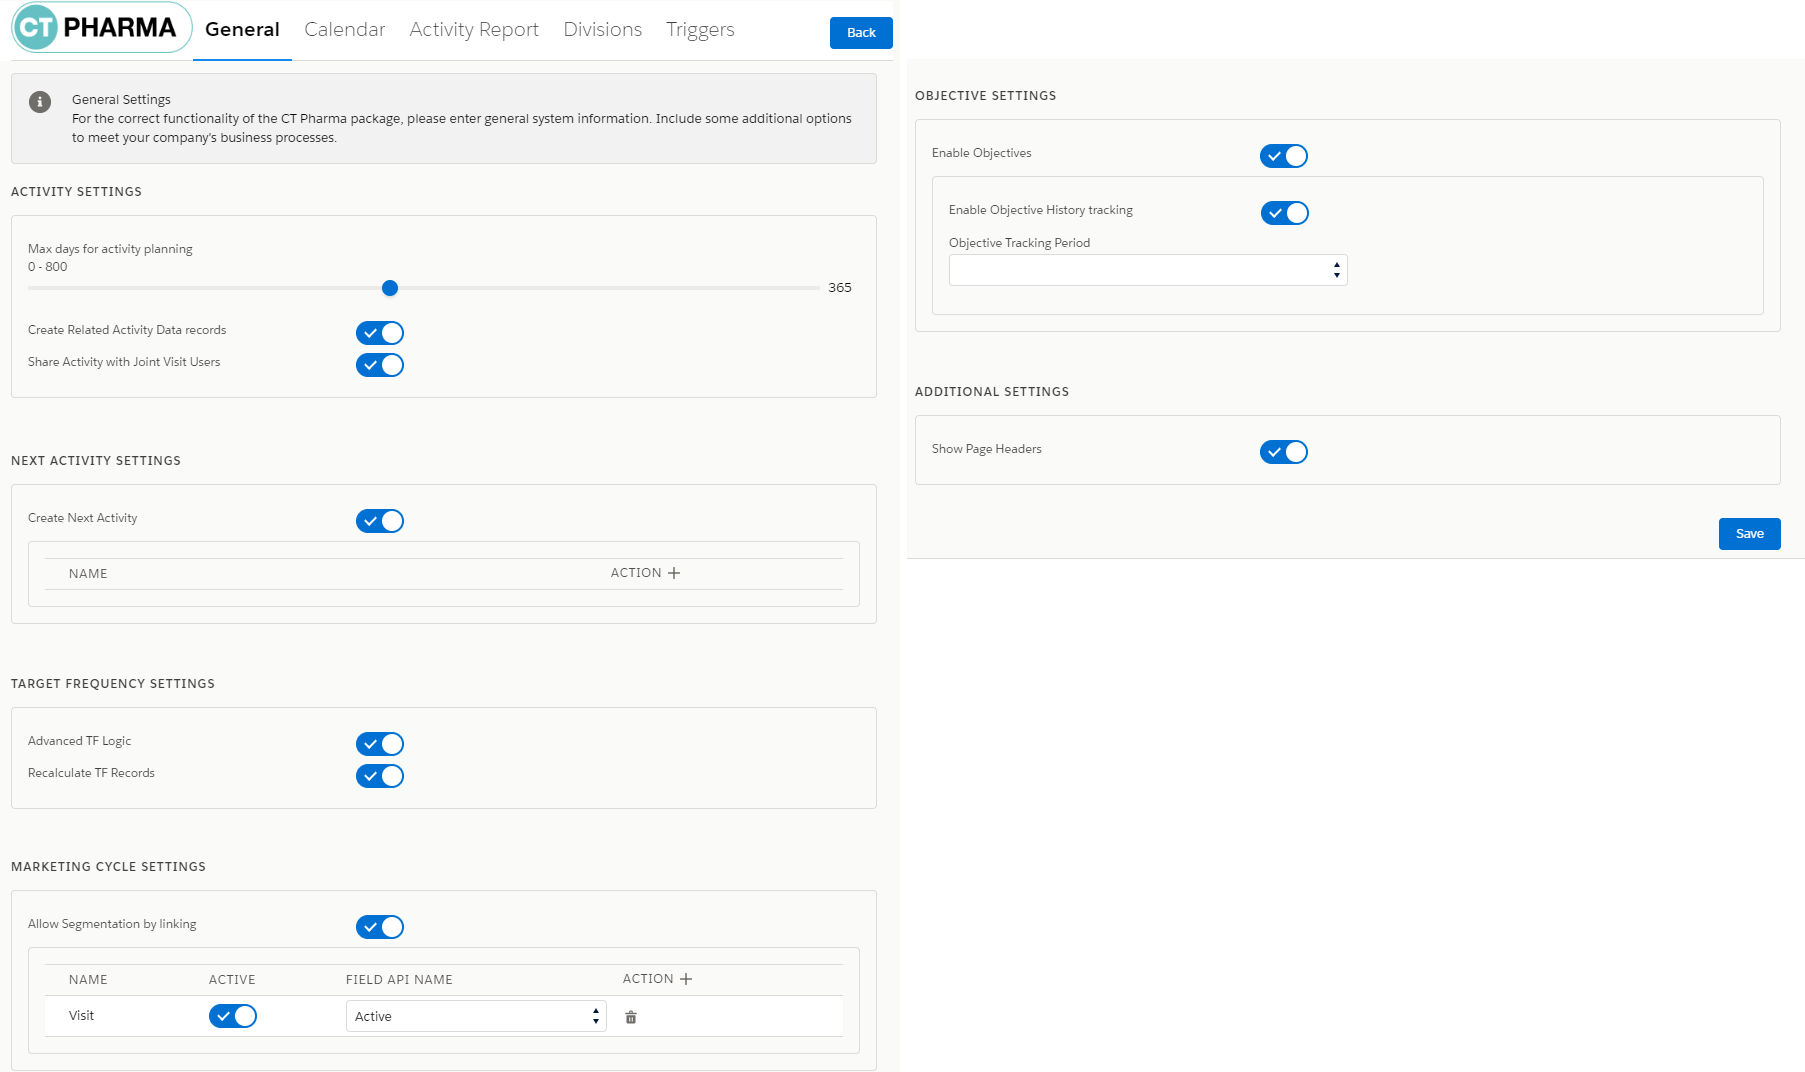
Task: Disable Show Page Headers toggle
Action: point(1284,452)
